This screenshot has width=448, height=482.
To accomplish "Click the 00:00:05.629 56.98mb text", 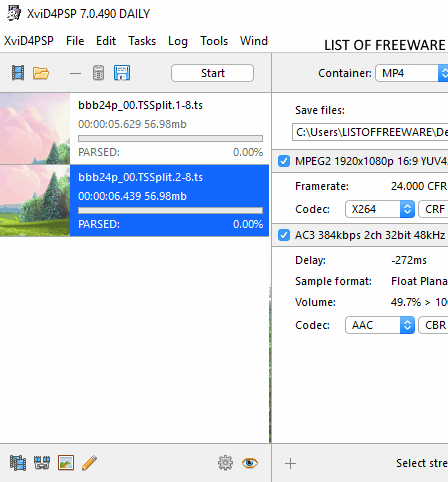I will click(x=132, y=124).
